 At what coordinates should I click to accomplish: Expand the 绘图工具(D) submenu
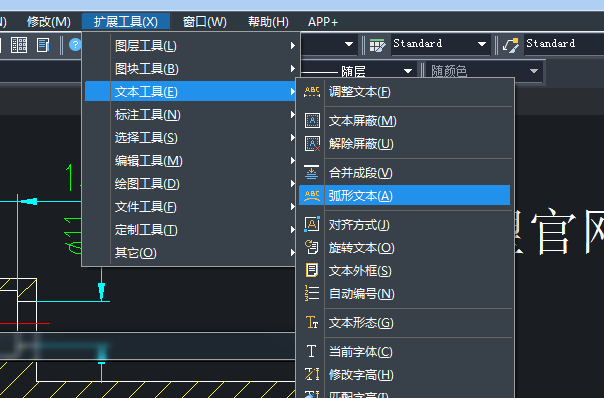tap(191, 184)
